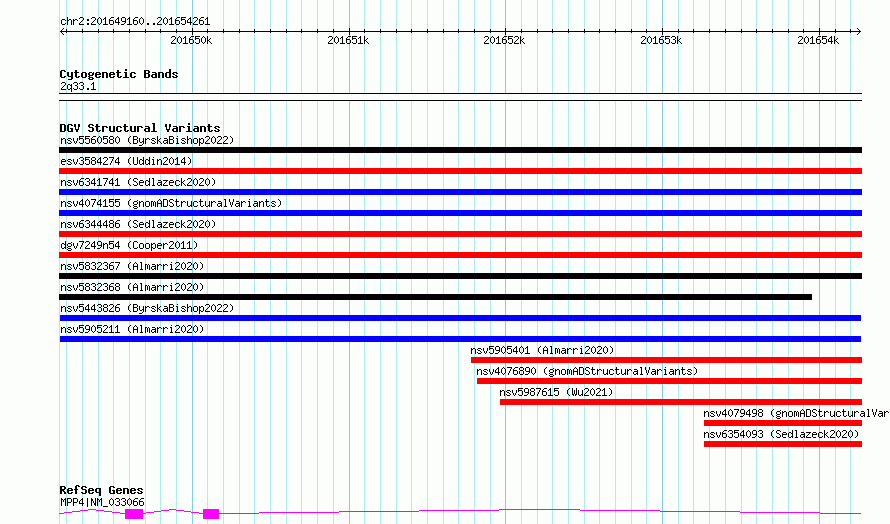Click the blue bar under nsv4074155

click(460, 213)
